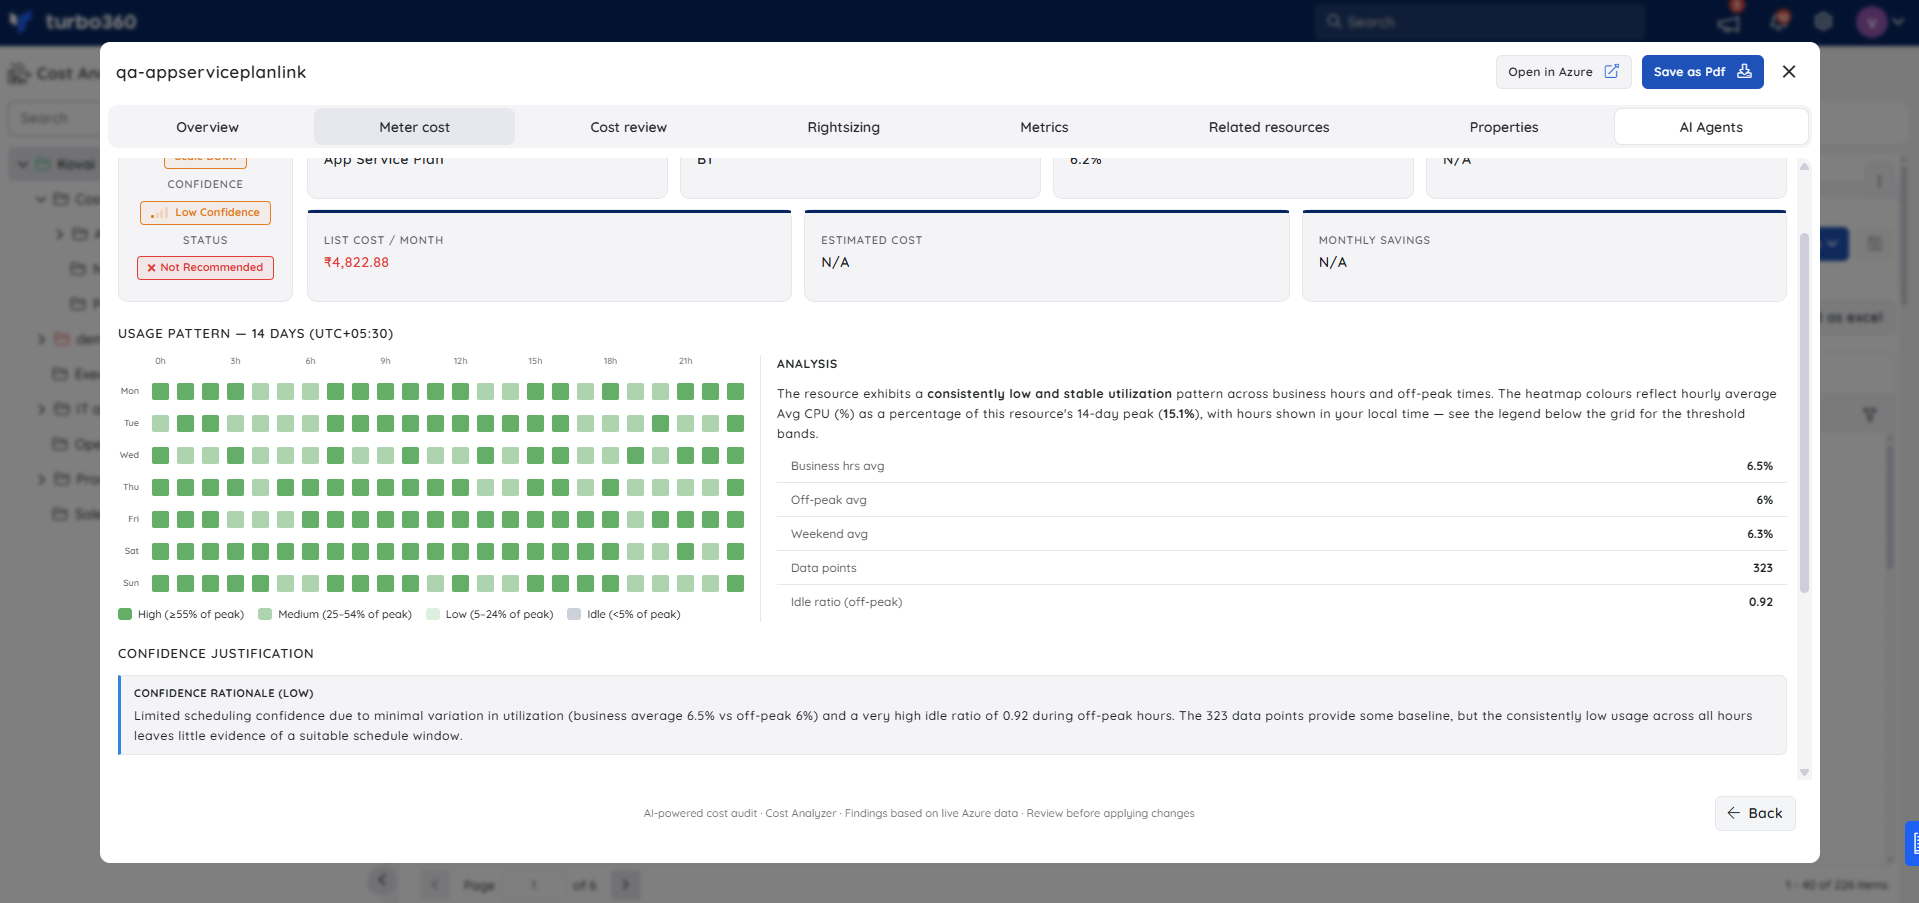
Task: Go to the Metrics tab
Action: coord(1044,127)
